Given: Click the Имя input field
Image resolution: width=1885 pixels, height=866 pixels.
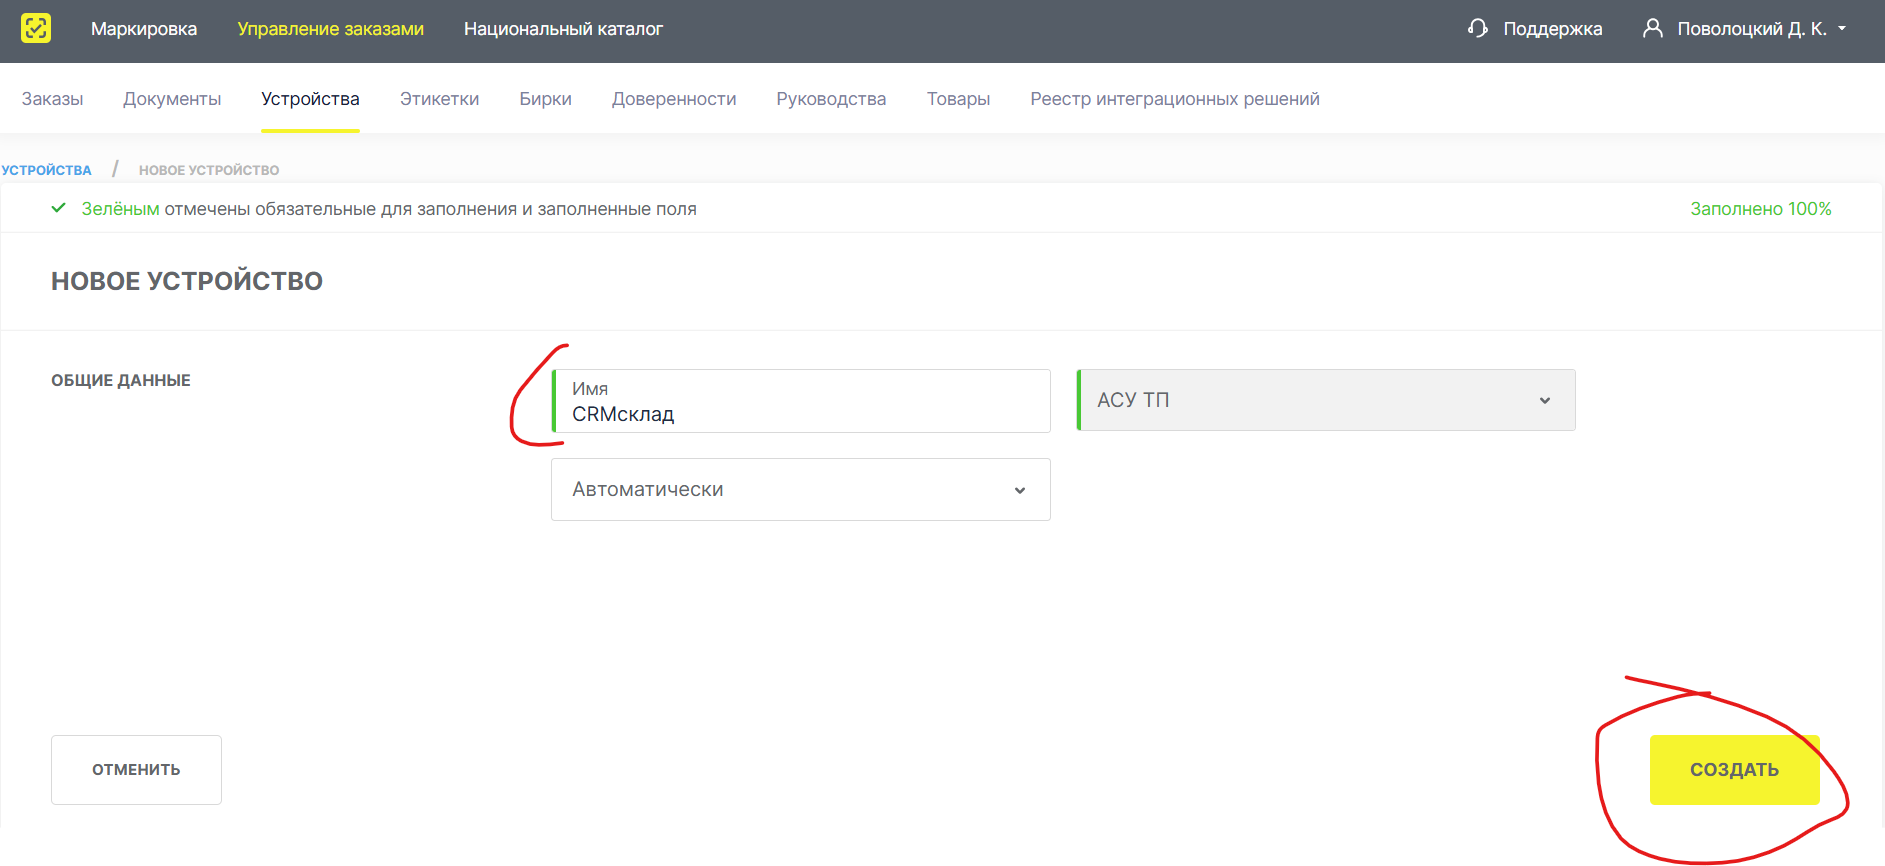Looking at the screenshot, I should click(800, 413).
